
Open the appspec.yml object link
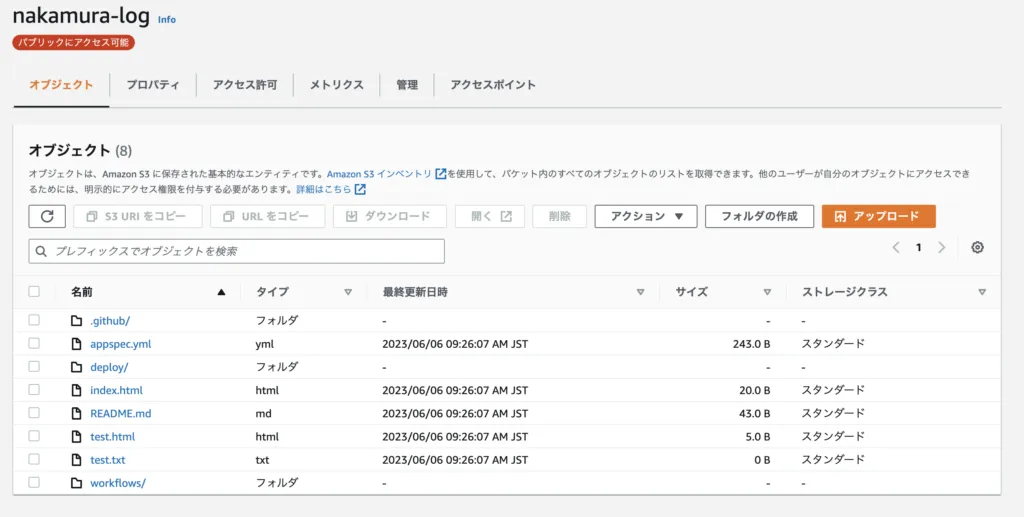(121, 344)
